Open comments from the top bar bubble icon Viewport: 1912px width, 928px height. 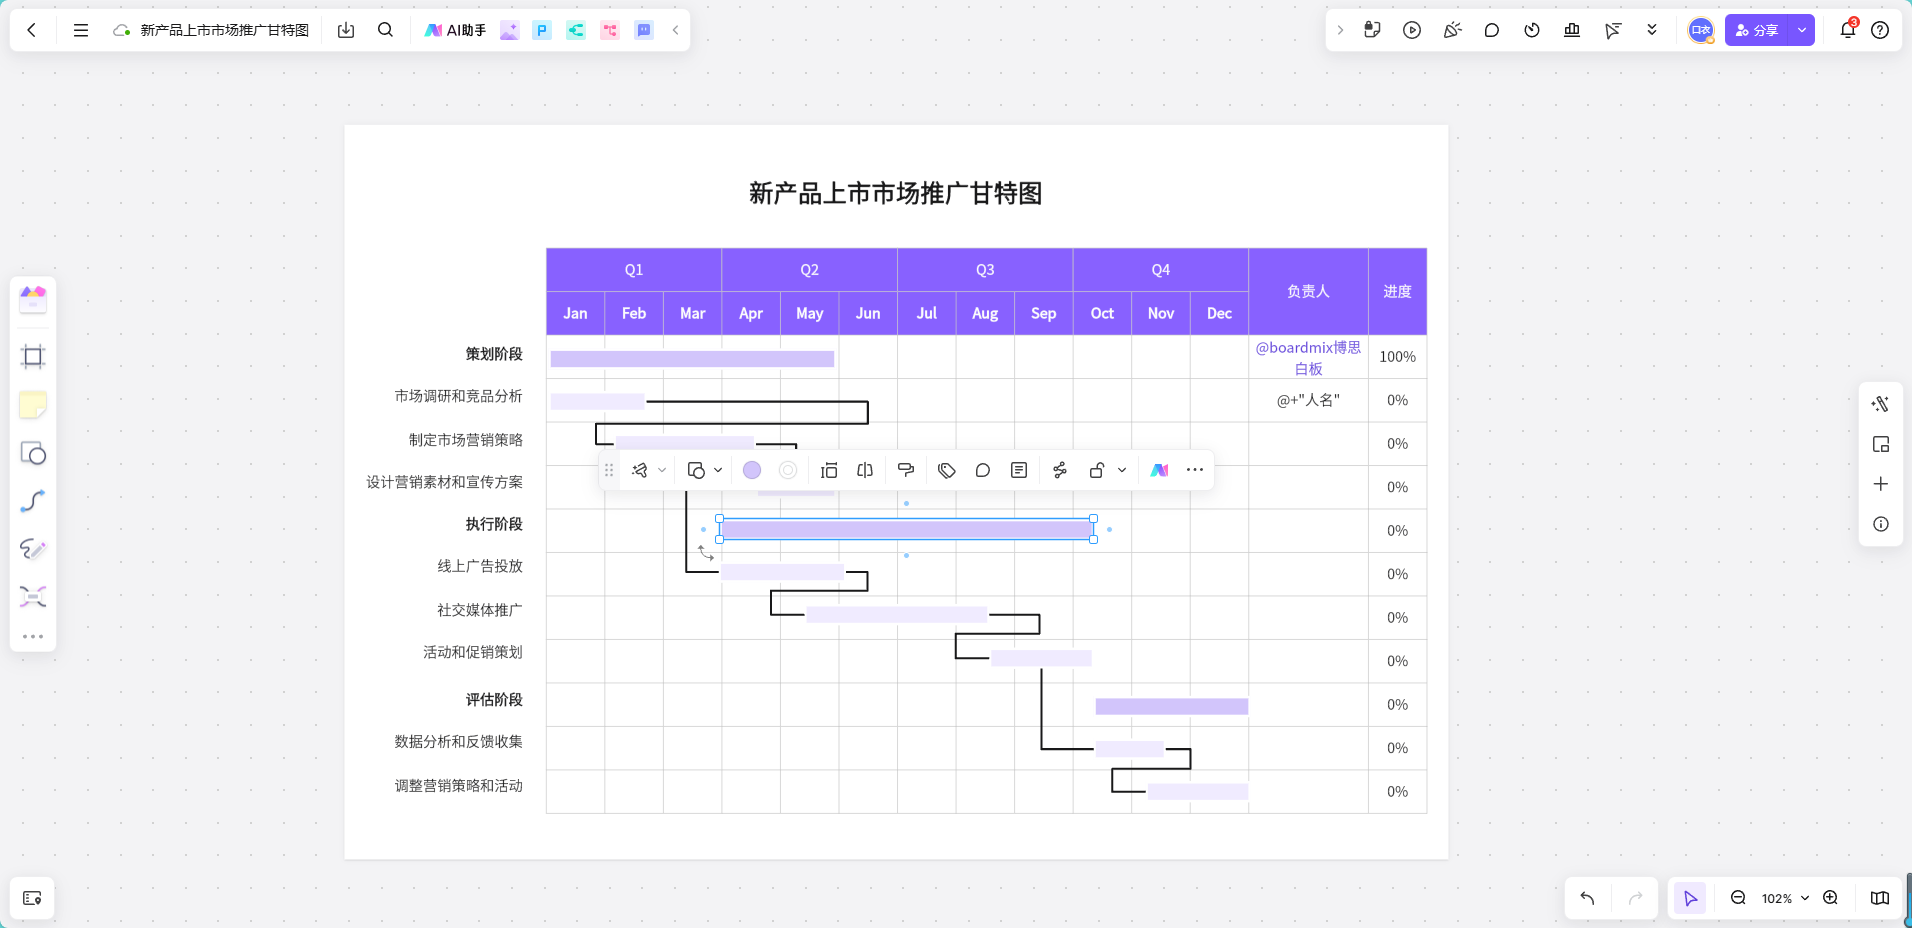(1492, 30)
